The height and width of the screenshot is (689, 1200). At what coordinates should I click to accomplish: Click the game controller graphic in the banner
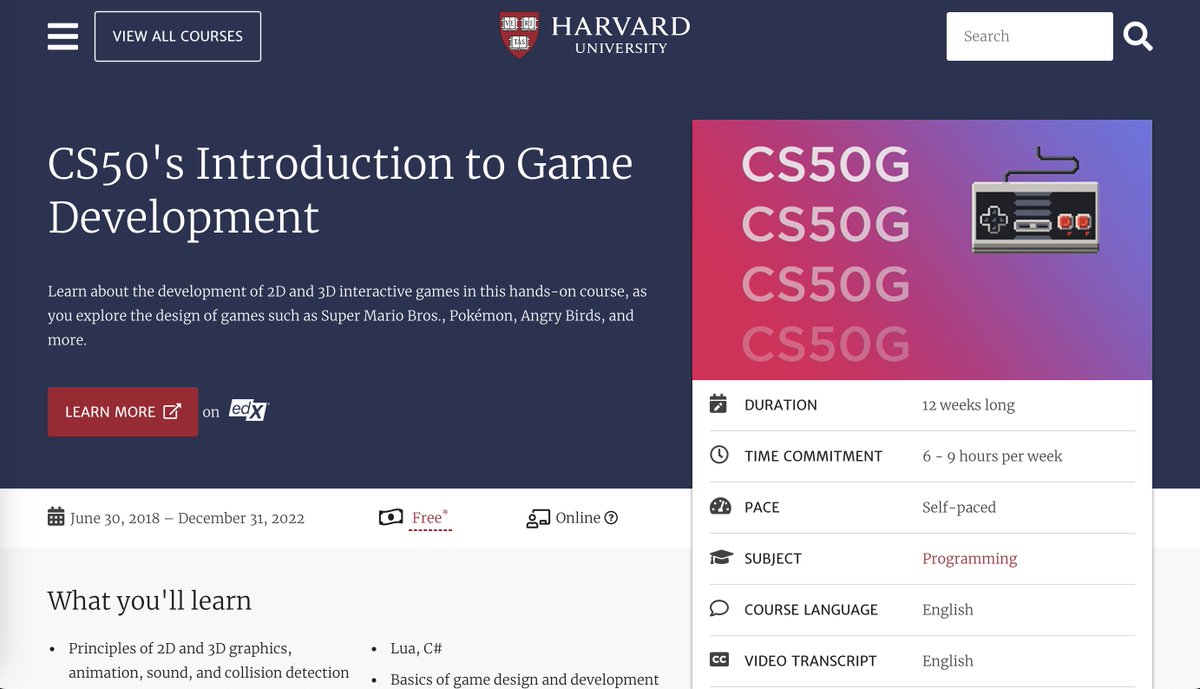pyautogui.click(x=1035, y=202)
